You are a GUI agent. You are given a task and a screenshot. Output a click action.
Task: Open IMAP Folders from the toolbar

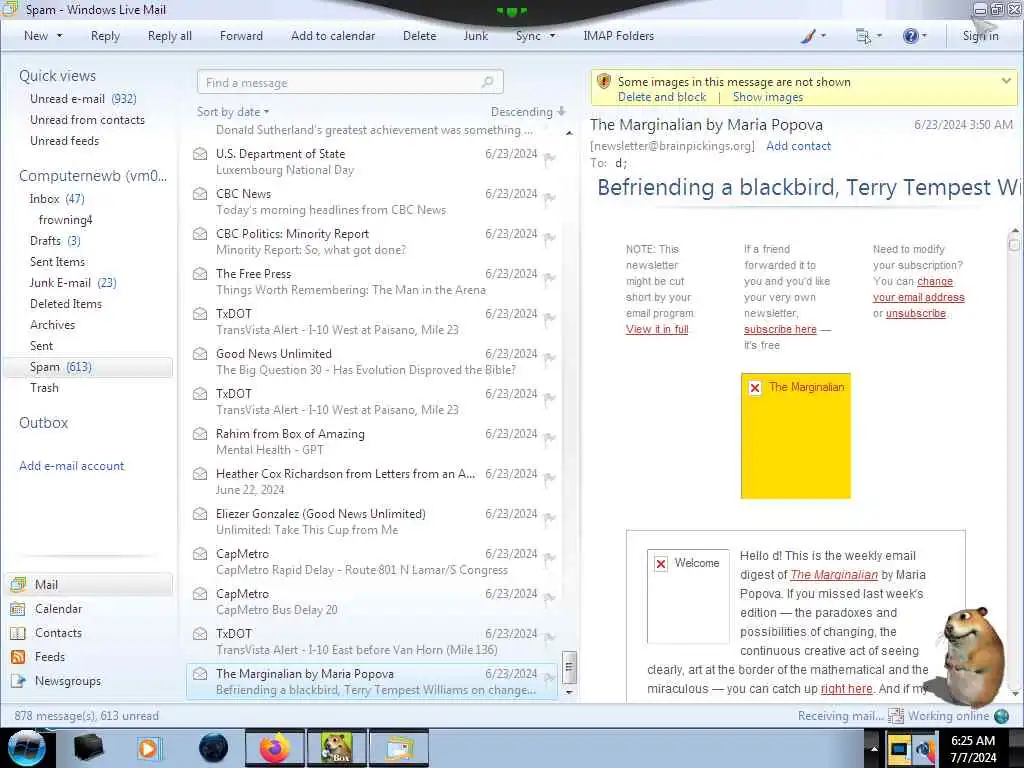[x=618, y=36]
